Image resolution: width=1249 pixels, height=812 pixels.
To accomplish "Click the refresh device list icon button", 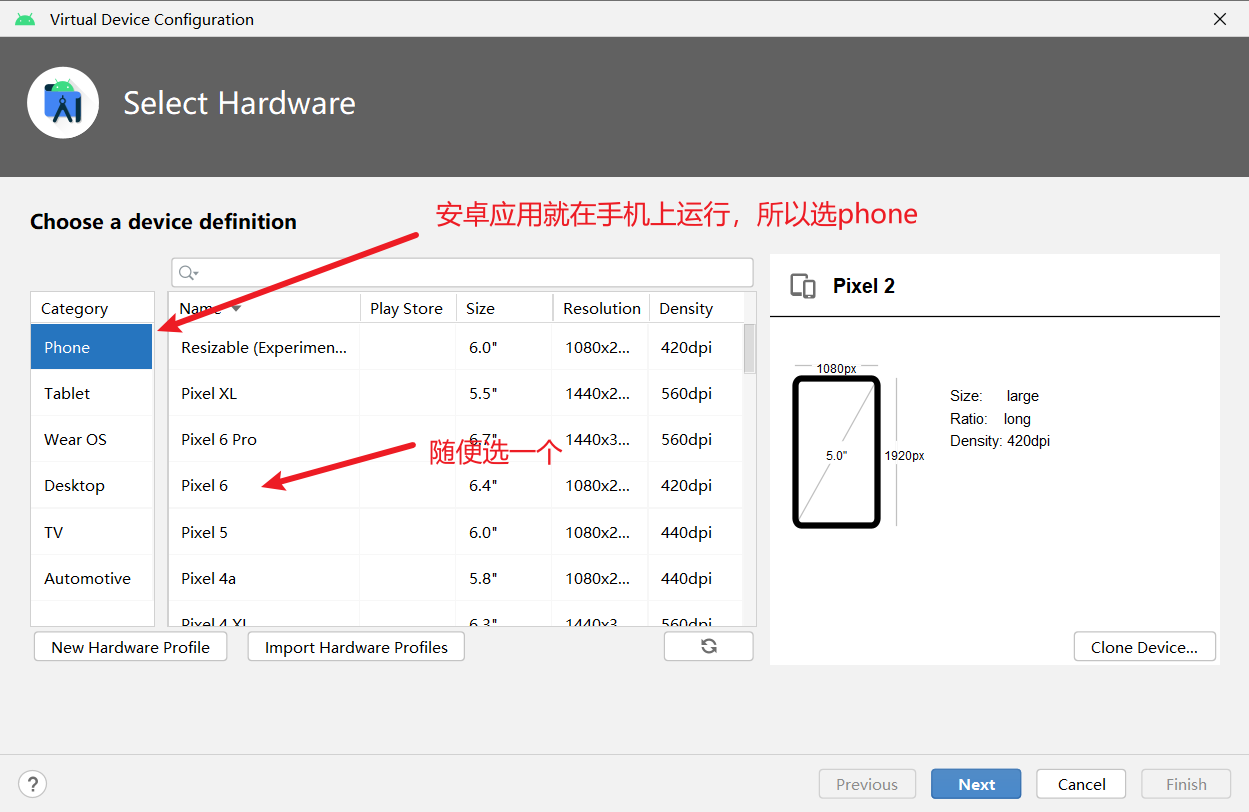I will tap(708, 646).
